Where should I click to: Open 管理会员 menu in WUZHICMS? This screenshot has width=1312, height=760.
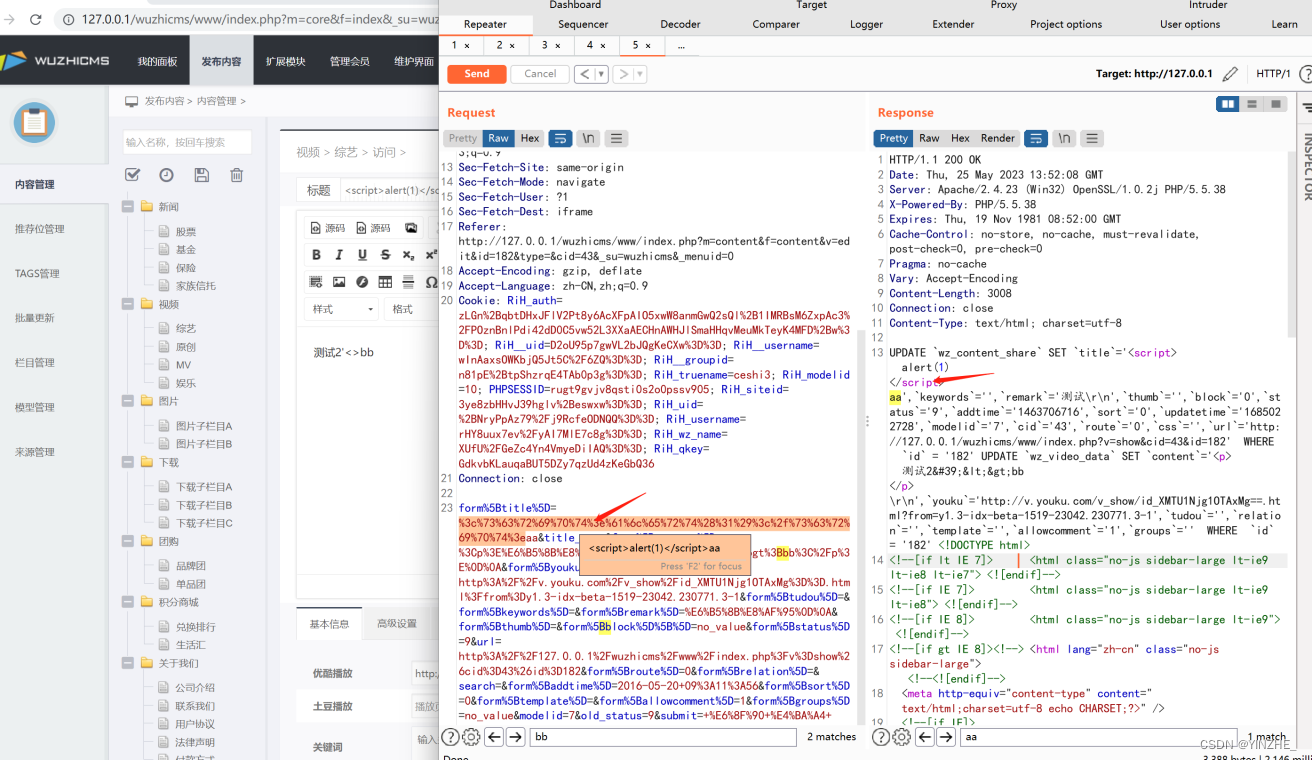pyautogui.click(x=350, y=61)
